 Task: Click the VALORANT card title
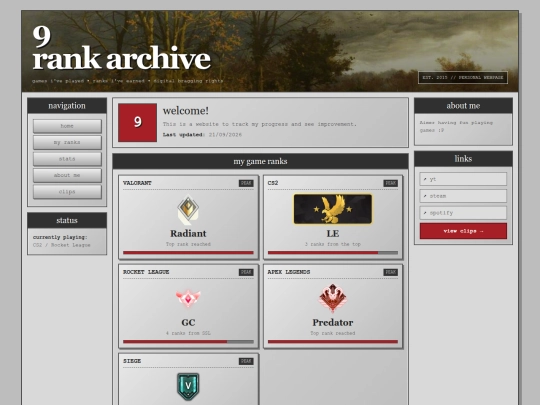[137, 183]
